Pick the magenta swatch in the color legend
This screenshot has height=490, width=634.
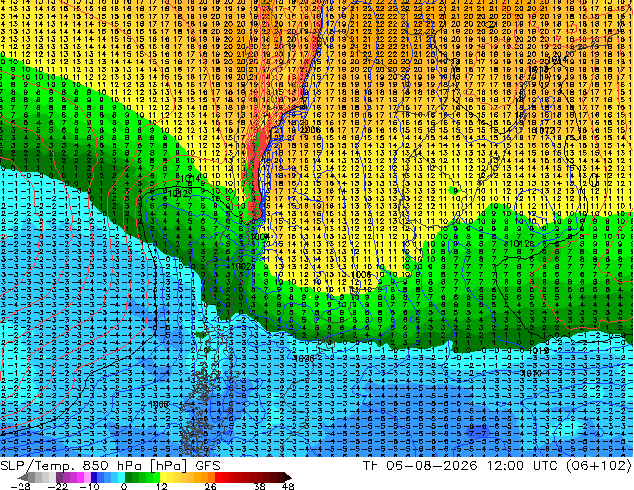click(x=80, y=477)
